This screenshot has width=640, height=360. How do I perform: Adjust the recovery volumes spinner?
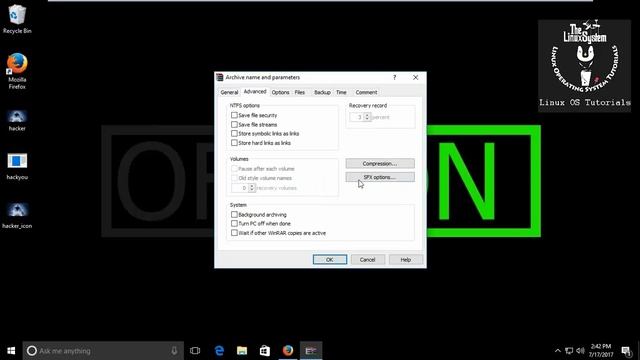251,188
